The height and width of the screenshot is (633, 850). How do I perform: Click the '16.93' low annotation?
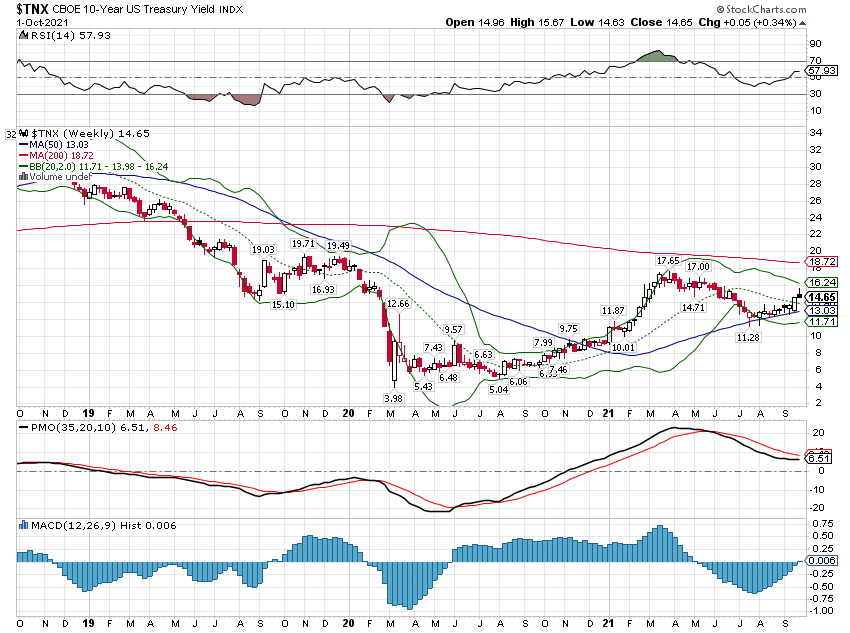point(323,289)
